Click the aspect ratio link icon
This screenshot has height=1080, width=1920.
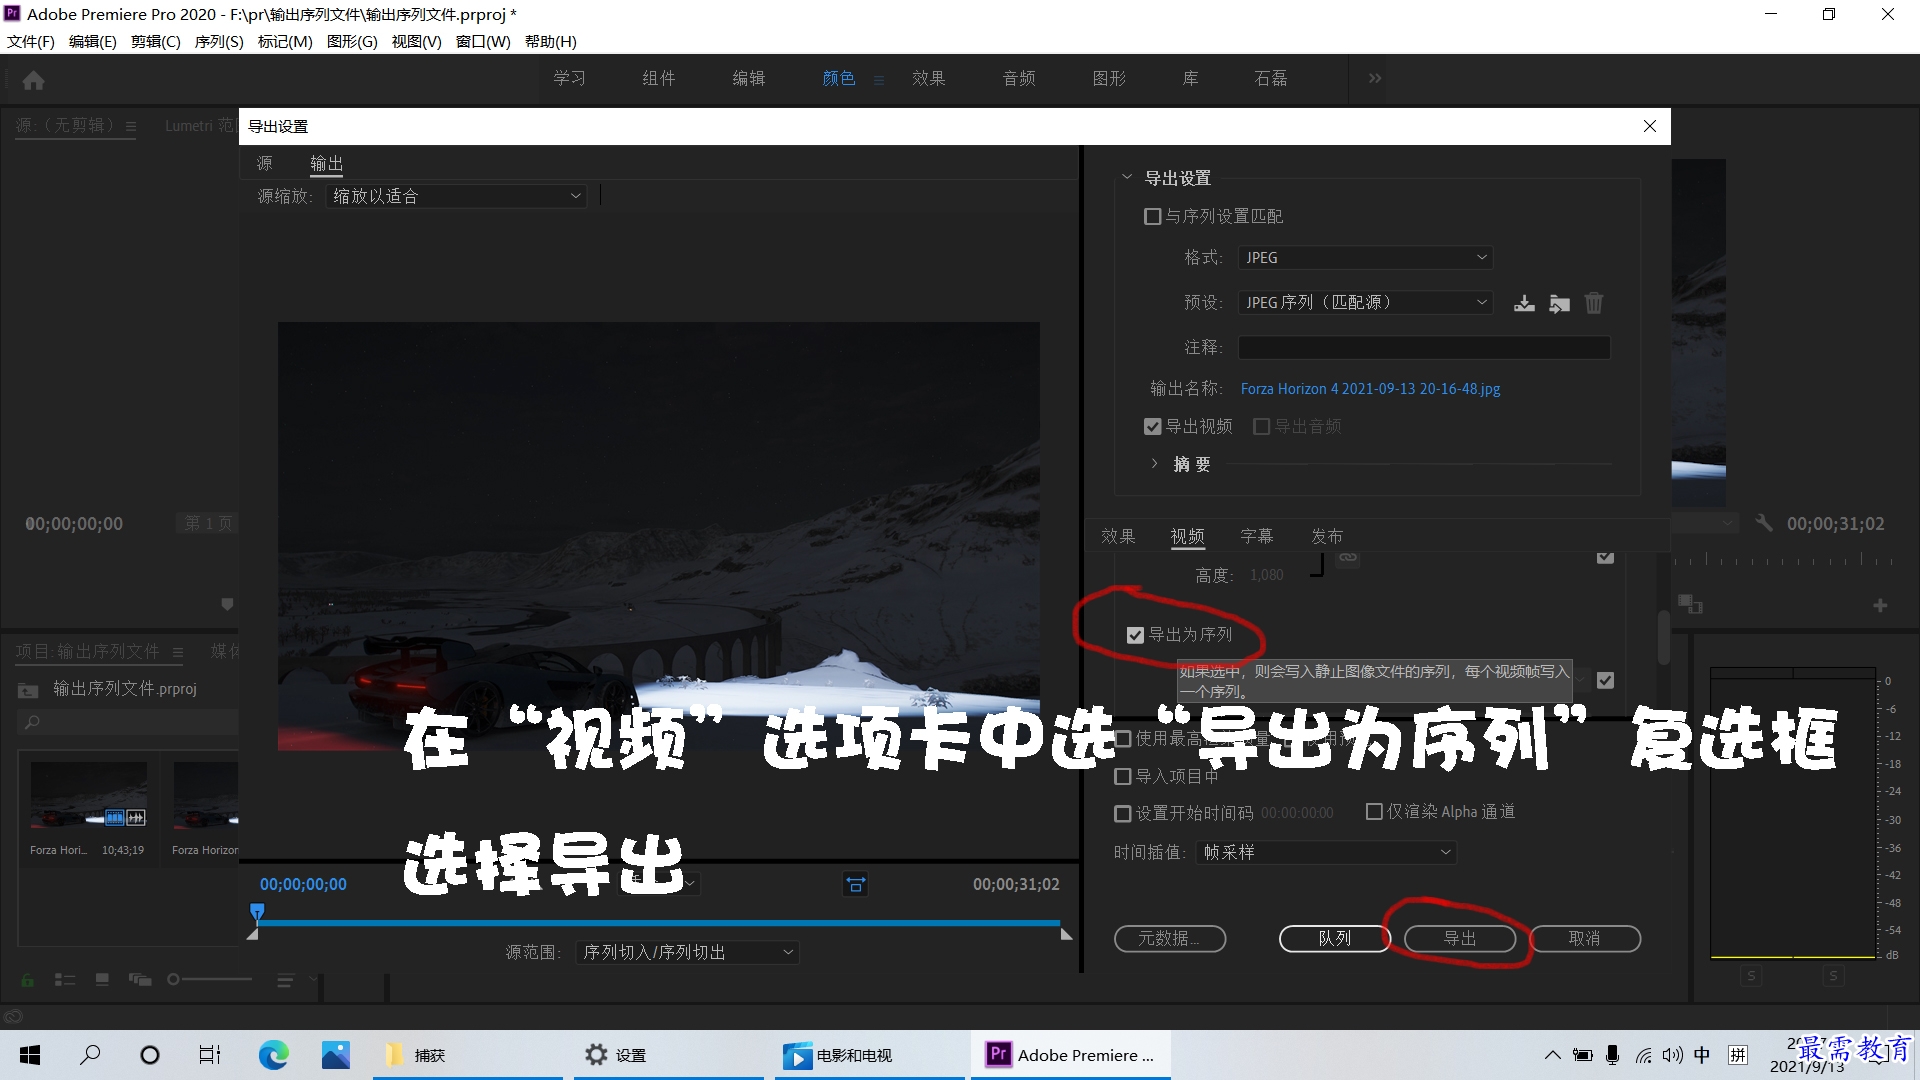tap(1348, 557)
